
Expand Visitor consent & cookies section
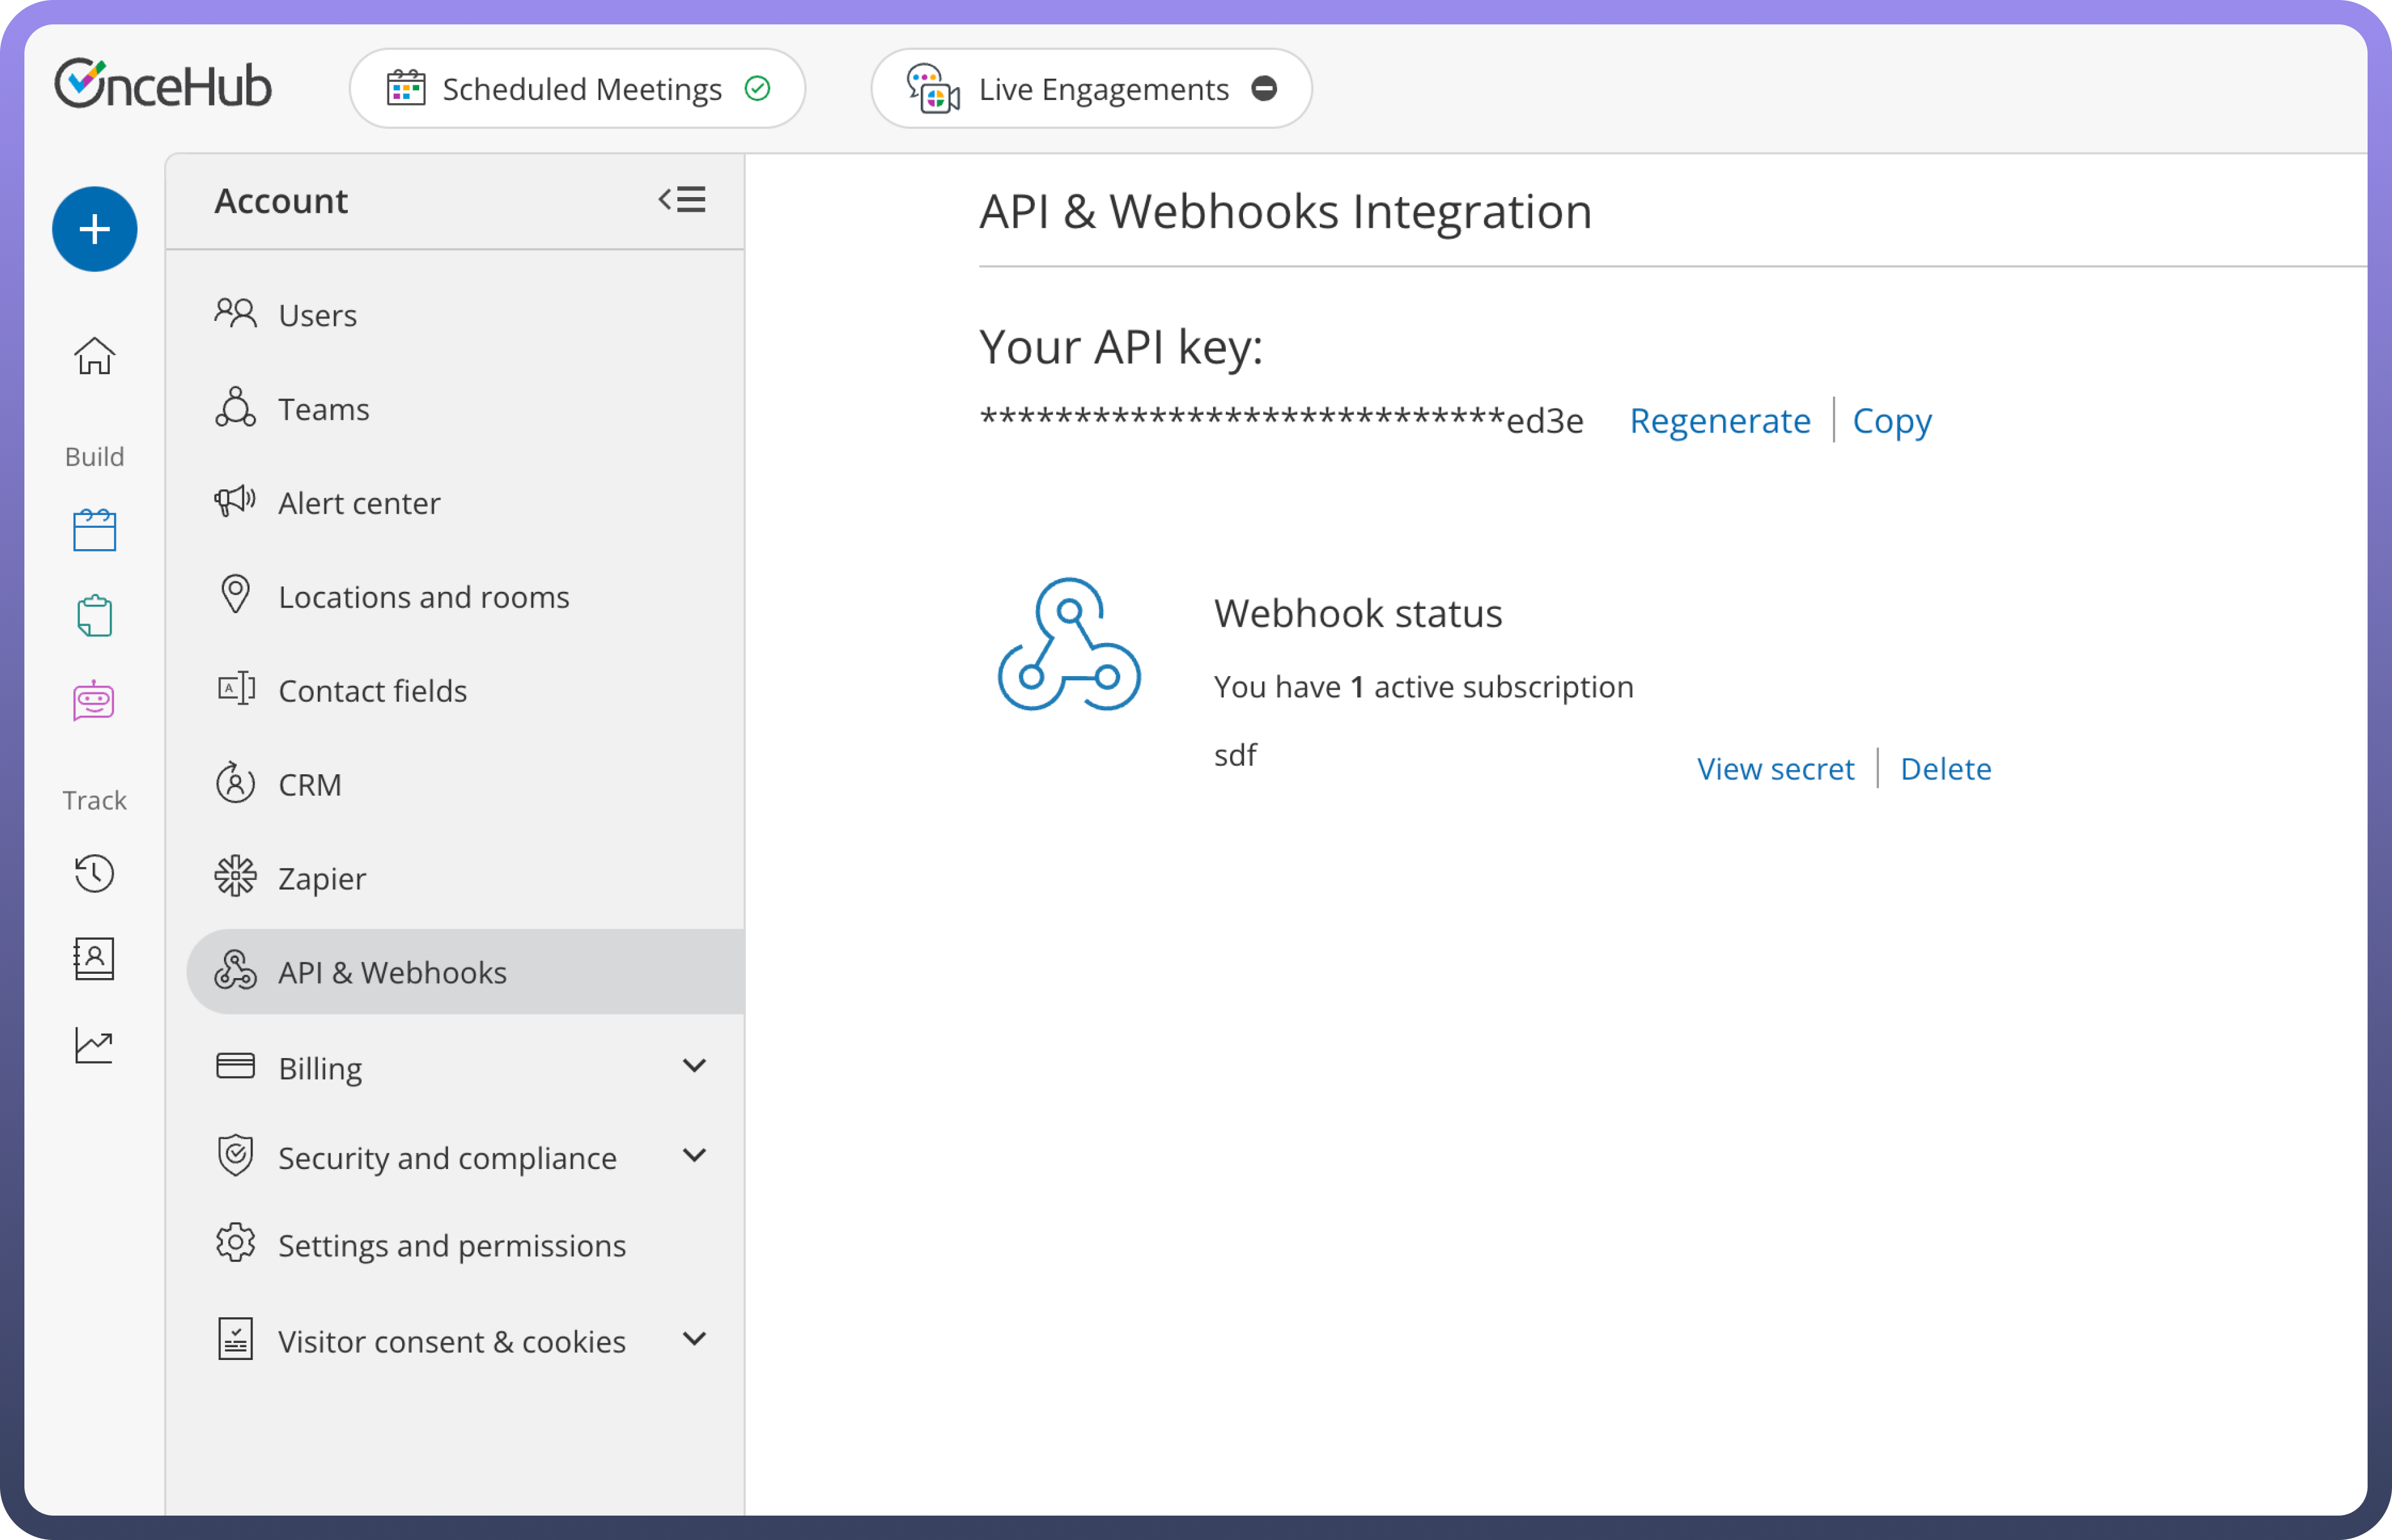tap(694, 1339)
